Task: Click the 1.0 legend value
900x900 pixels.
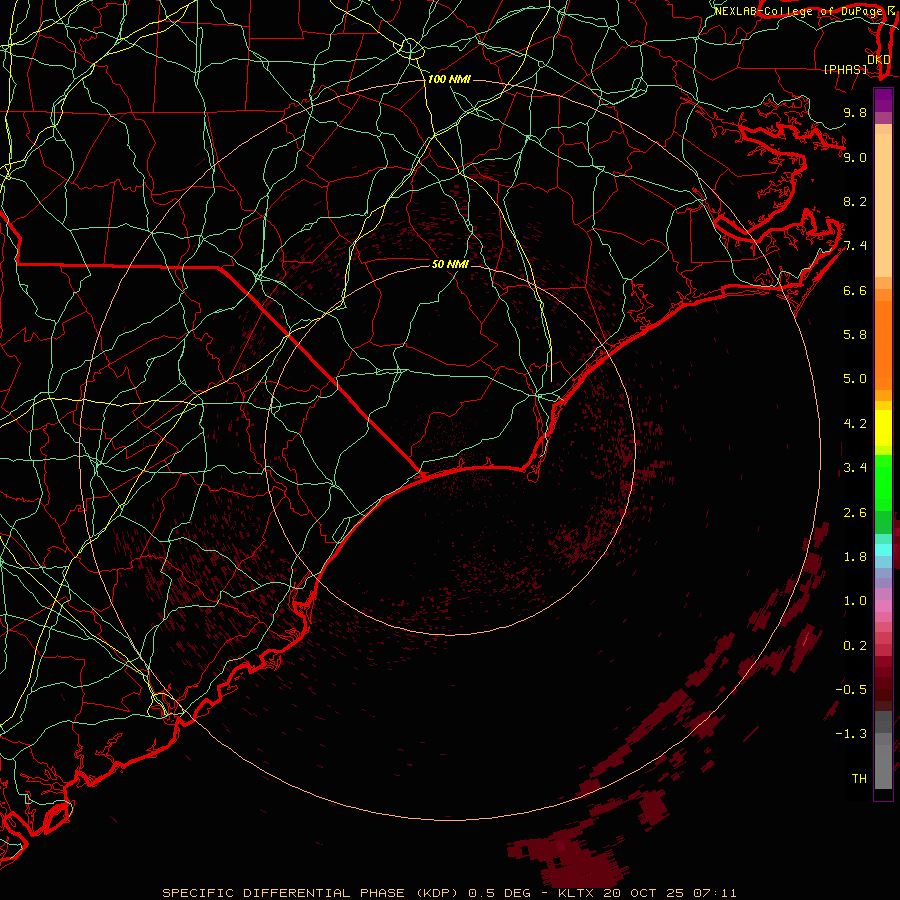Action: point(855,601)
